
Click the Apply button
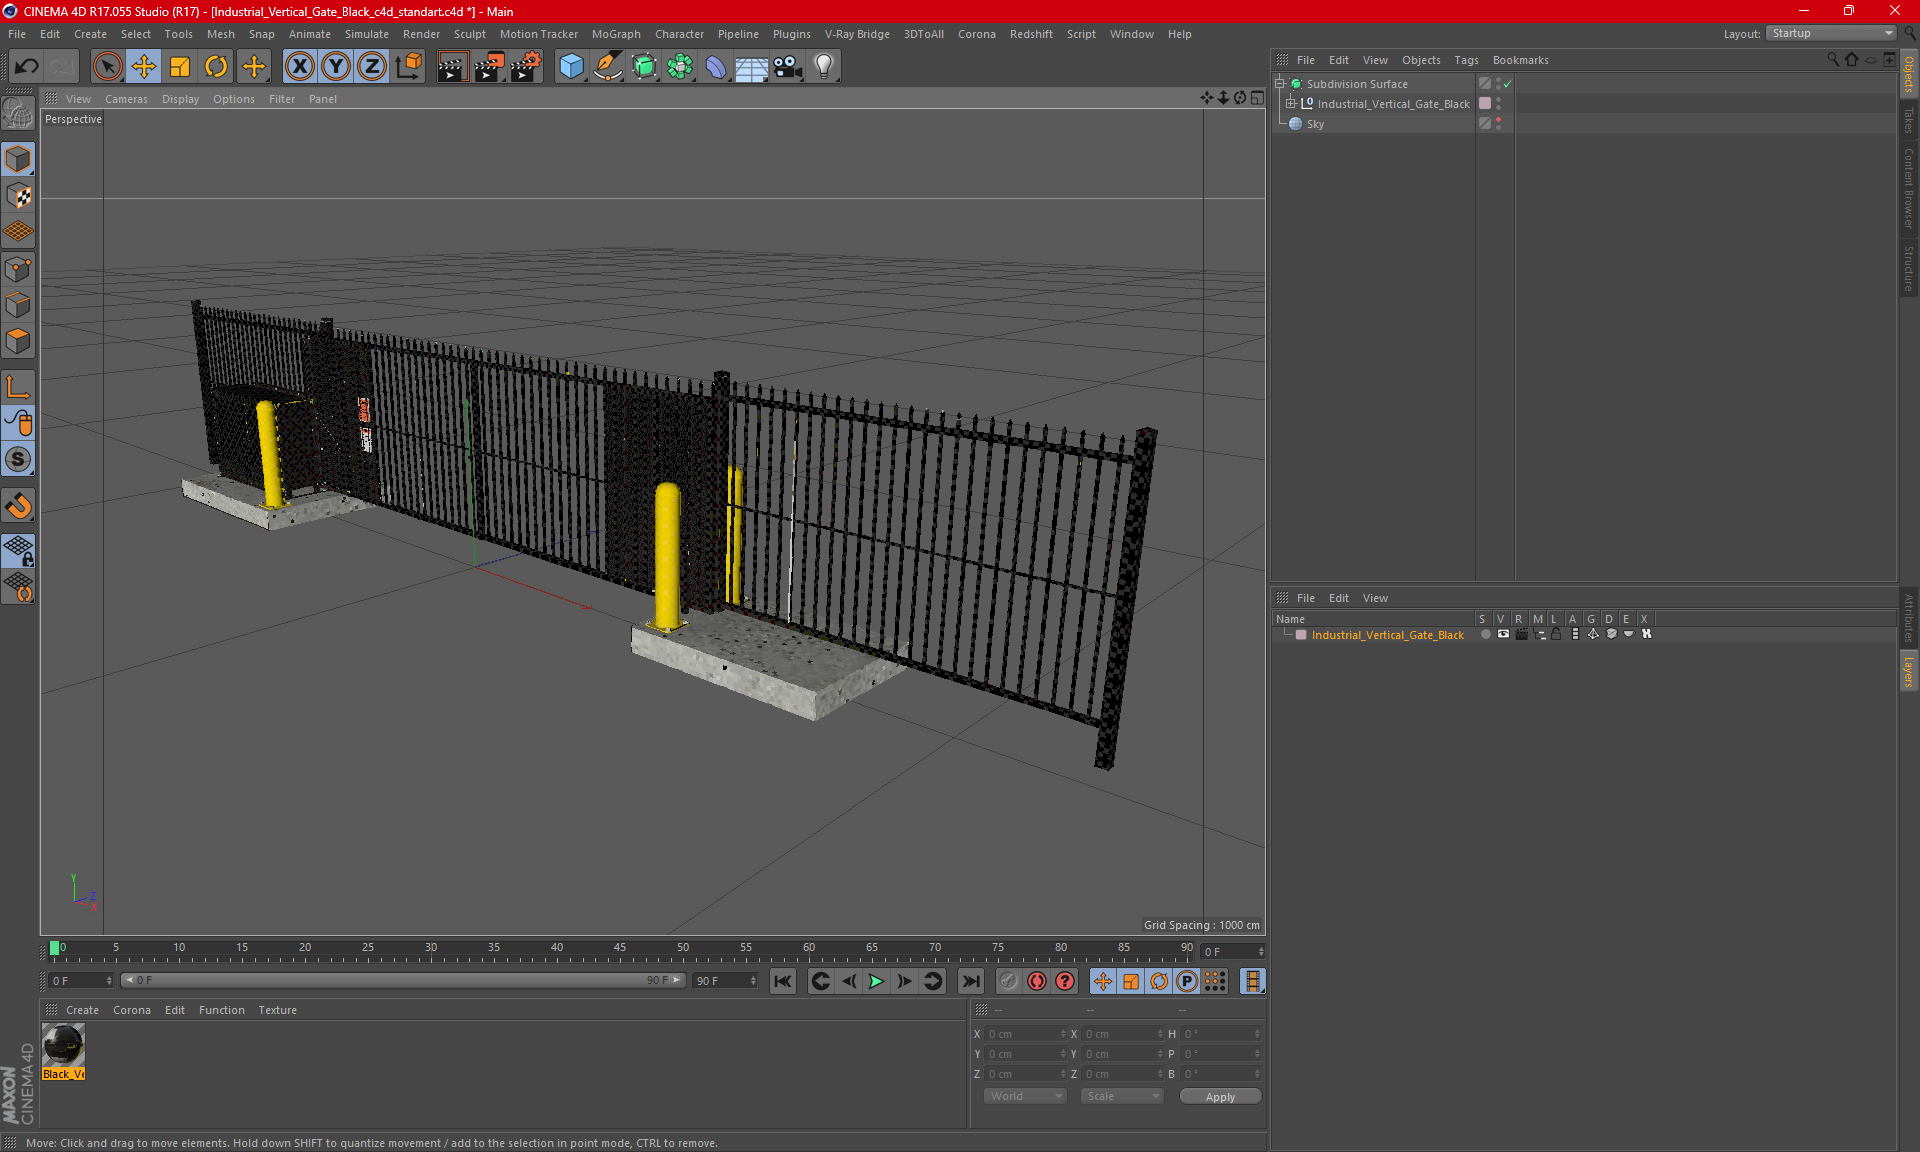coord(1220,1097)
